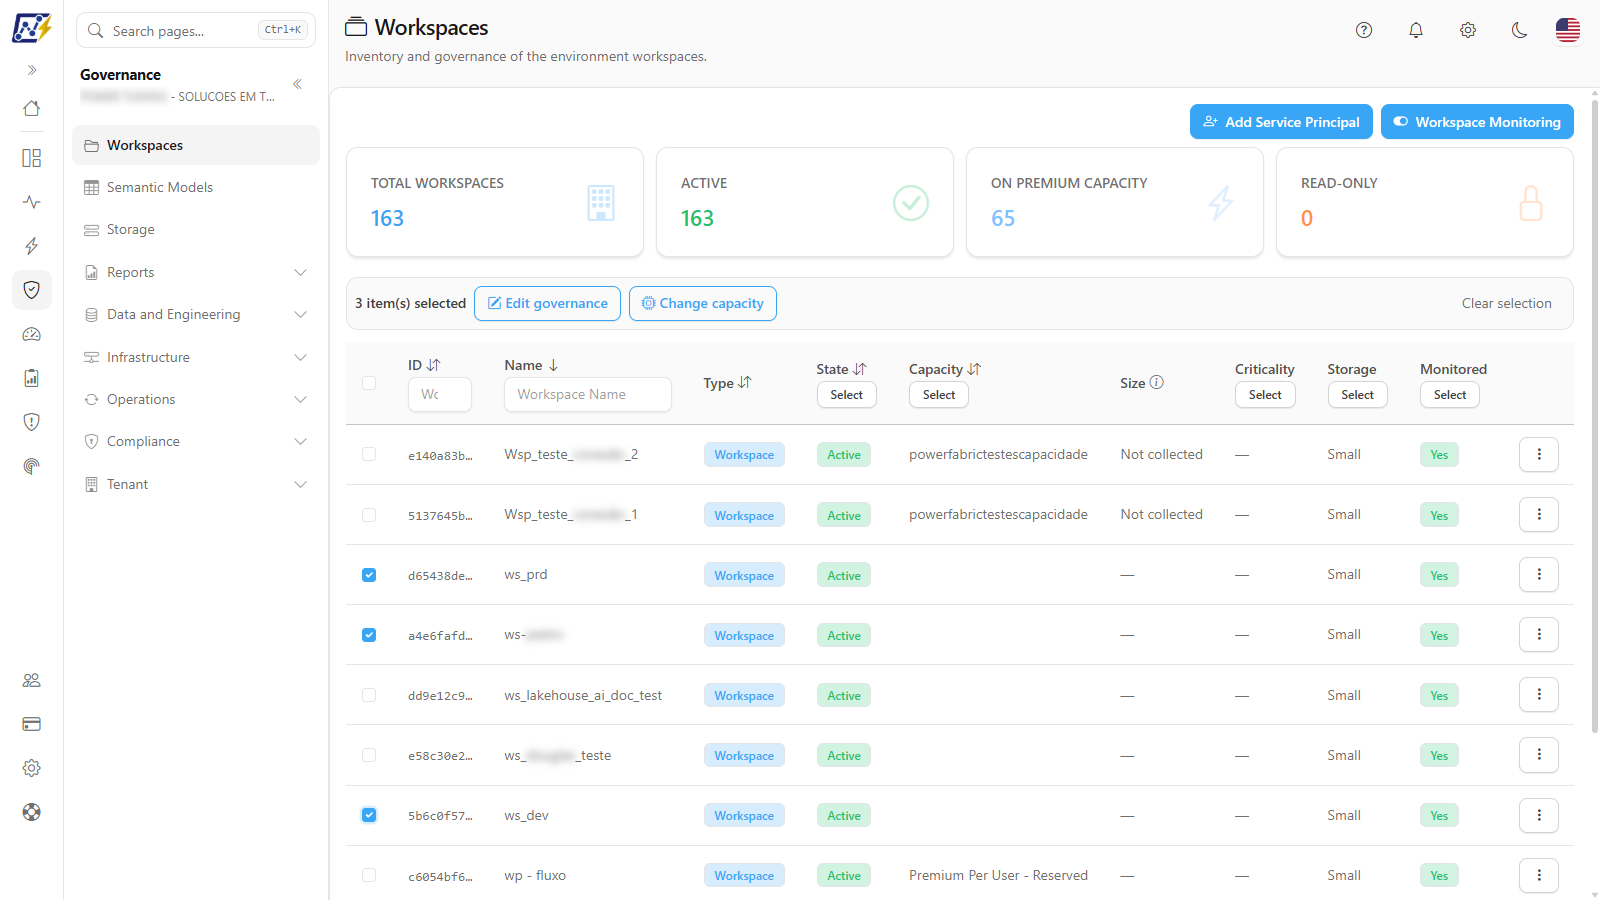Uncheck the checkbox for row a4e6fafd
Image resolution: width=1600 pixels, height=900 pixels.
pyautogui.click(x=369, y=635)
